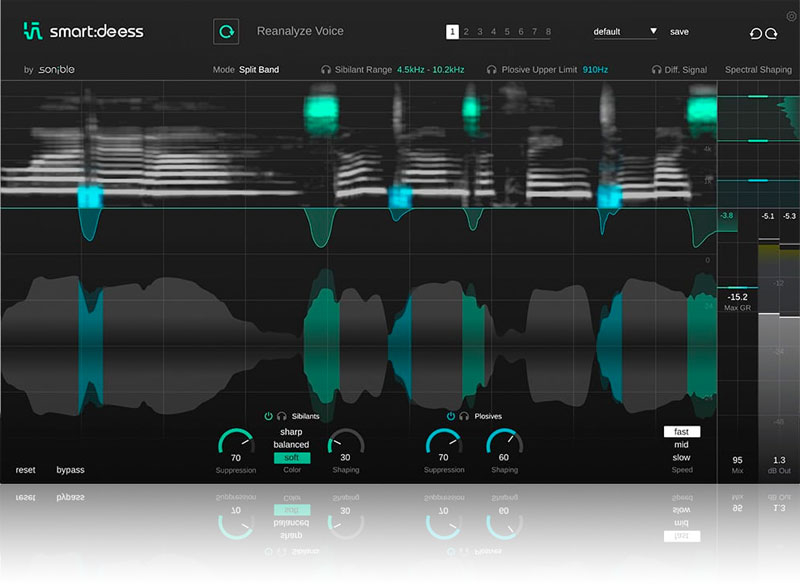Switch to state slot 2
Viewport: 800px width, 584px height.
click(x=466, y=32)
